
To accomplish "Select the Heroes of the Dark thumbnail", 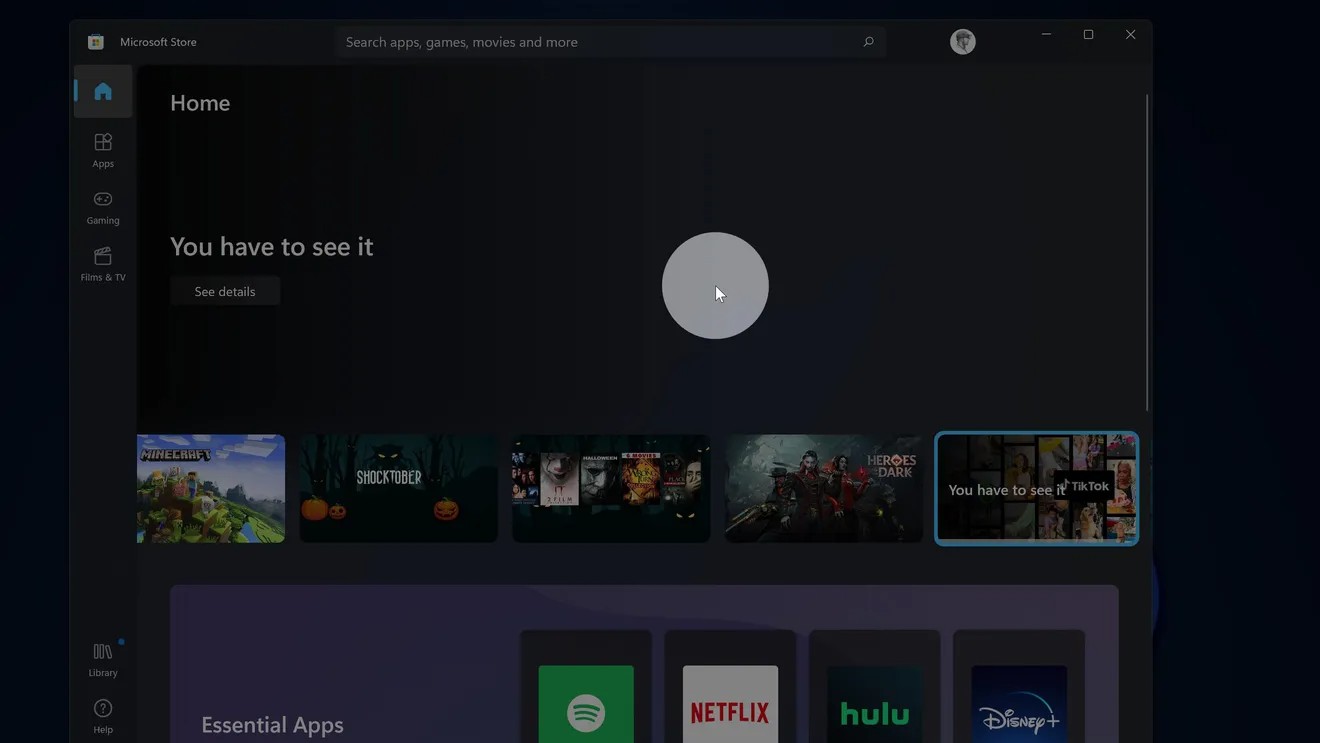I will [x=824, y=489].
